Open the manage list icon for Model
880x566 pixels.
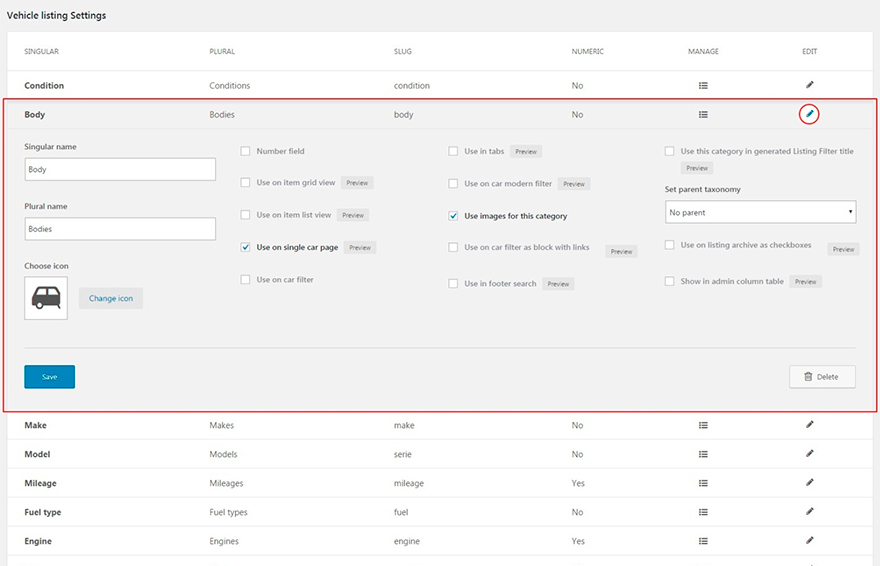pyautogui.click(x=703, y=454)
